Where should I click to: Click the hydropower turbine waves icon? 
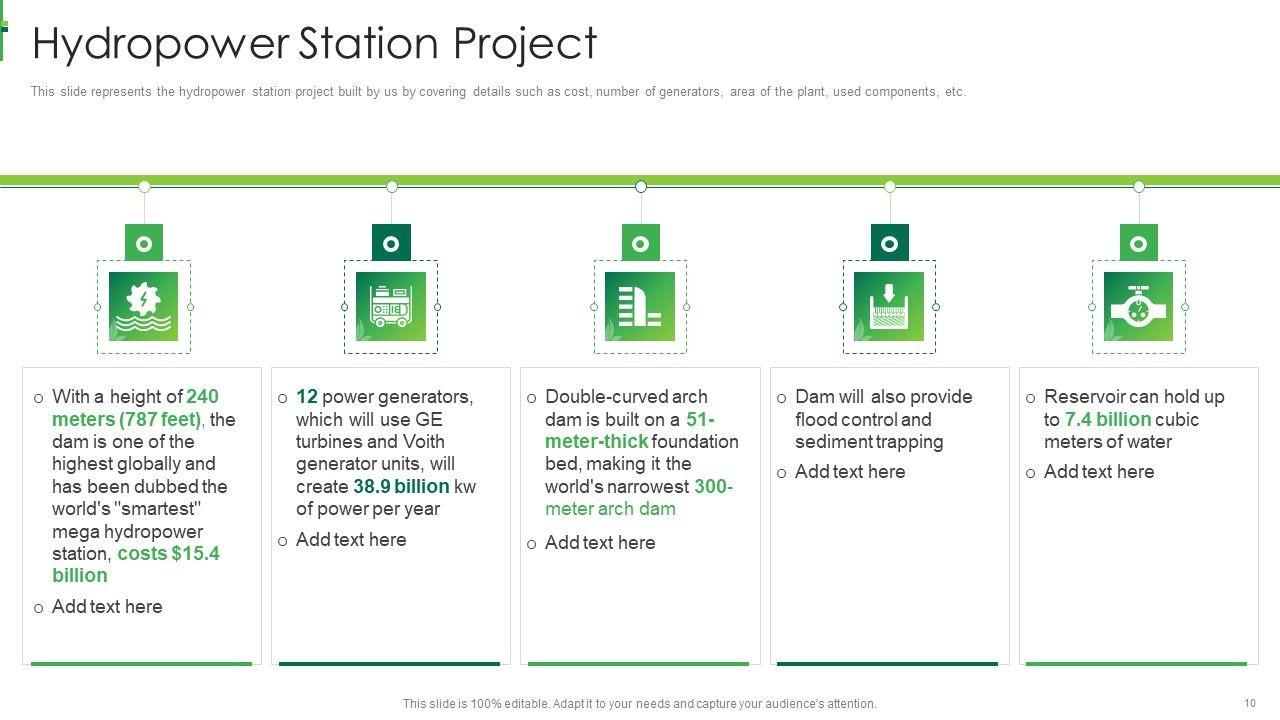point(144,306)
